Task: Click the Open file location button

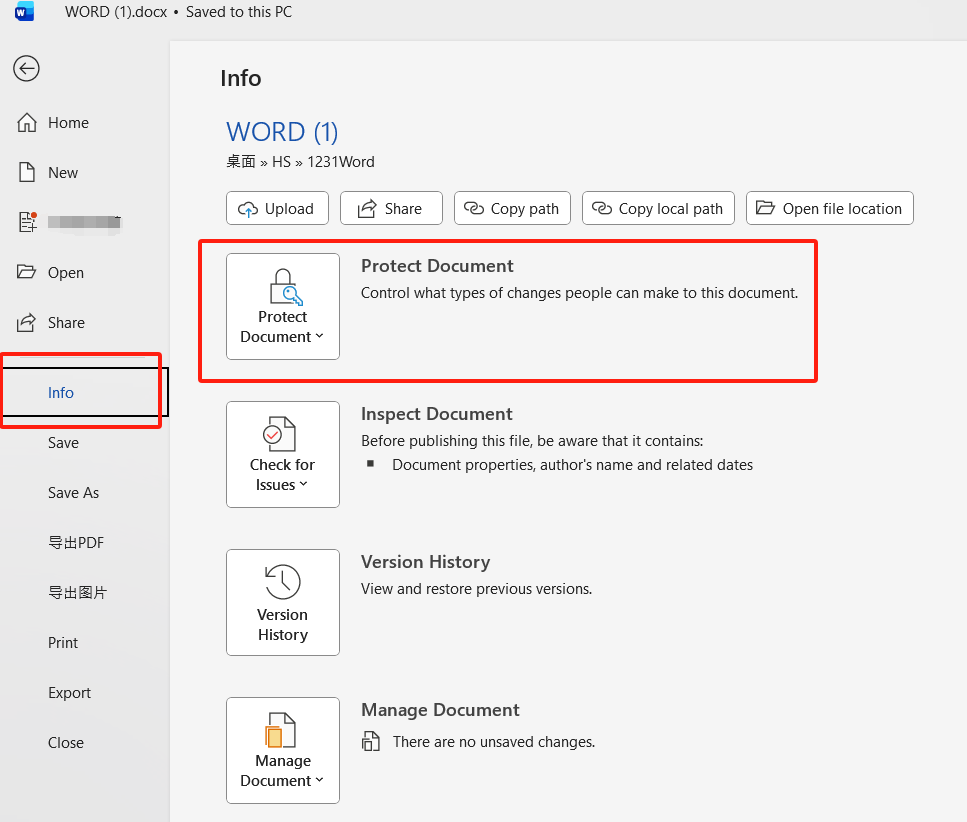Action: tap(829, 208)
